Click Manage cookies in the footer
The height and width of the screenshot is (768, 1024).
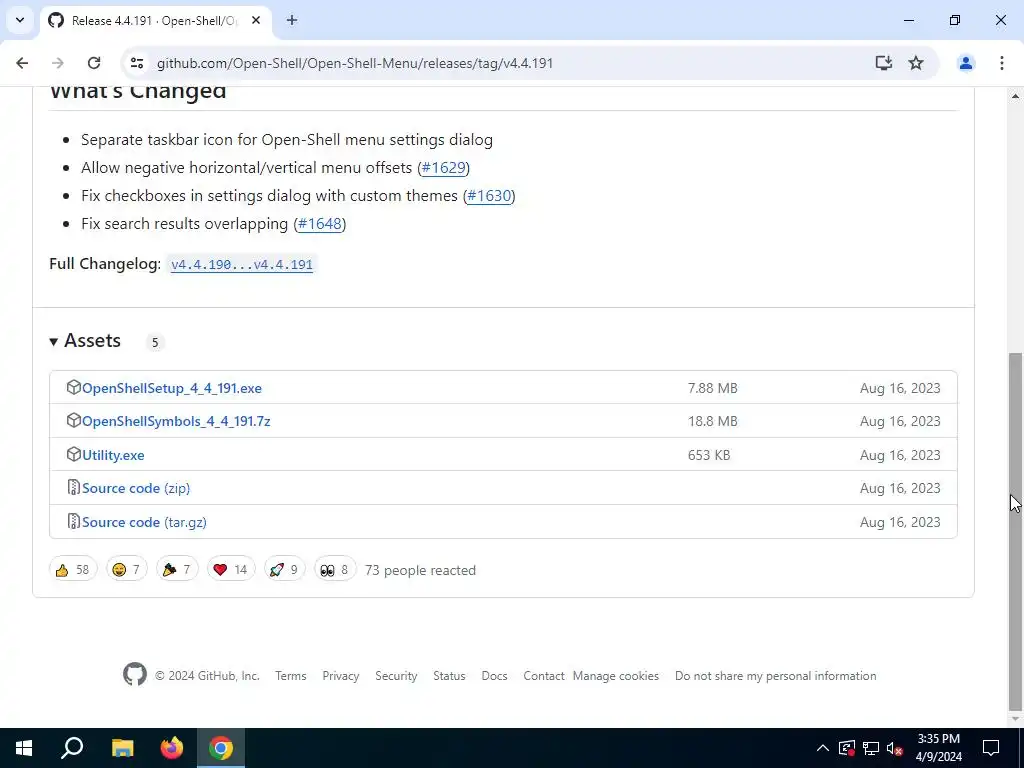[616, 677]
